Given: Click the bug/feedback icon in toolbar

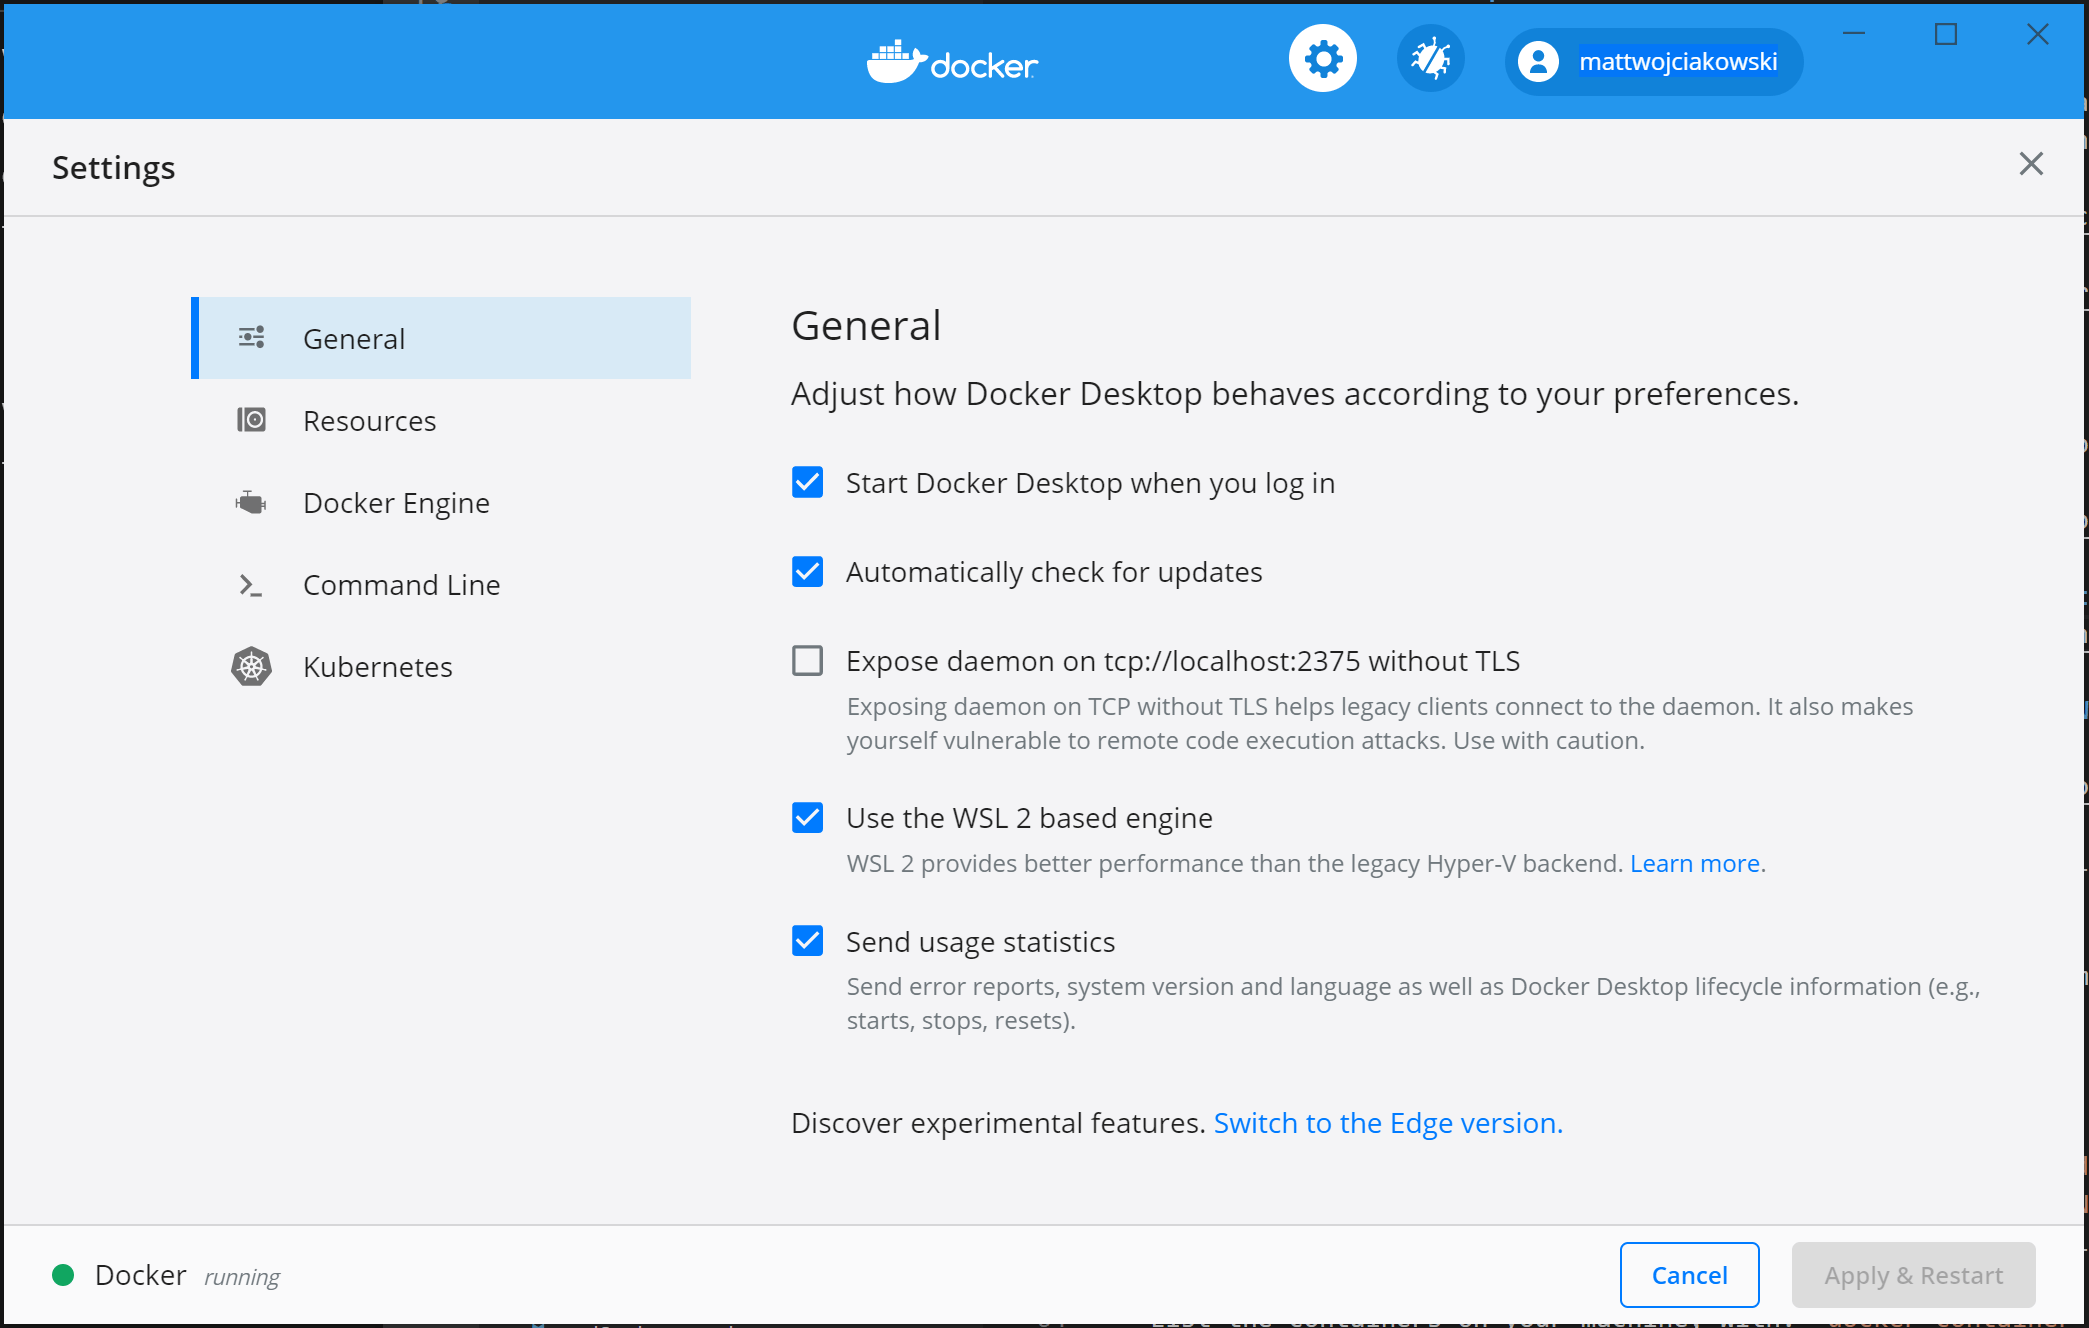Looking at the screenshot, I should point(1430,61).
